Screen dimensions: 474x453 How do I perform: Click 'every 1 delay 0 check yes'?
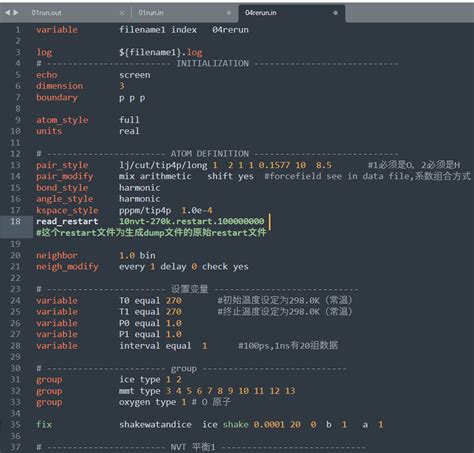(x=184, y=267)
